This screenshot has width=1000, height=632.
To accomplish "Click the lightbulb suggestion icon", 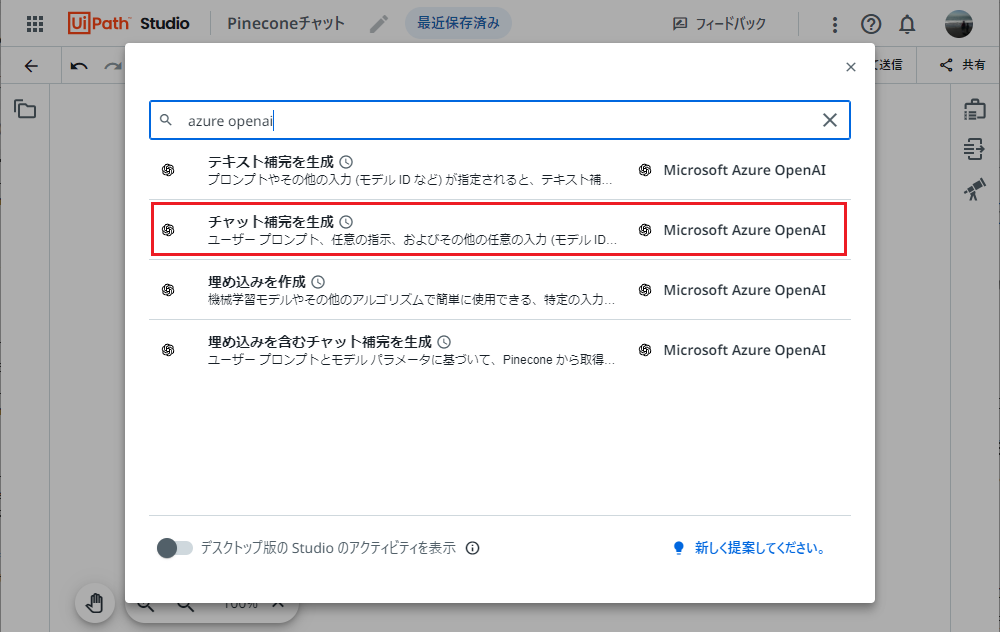I will (679, 548).
